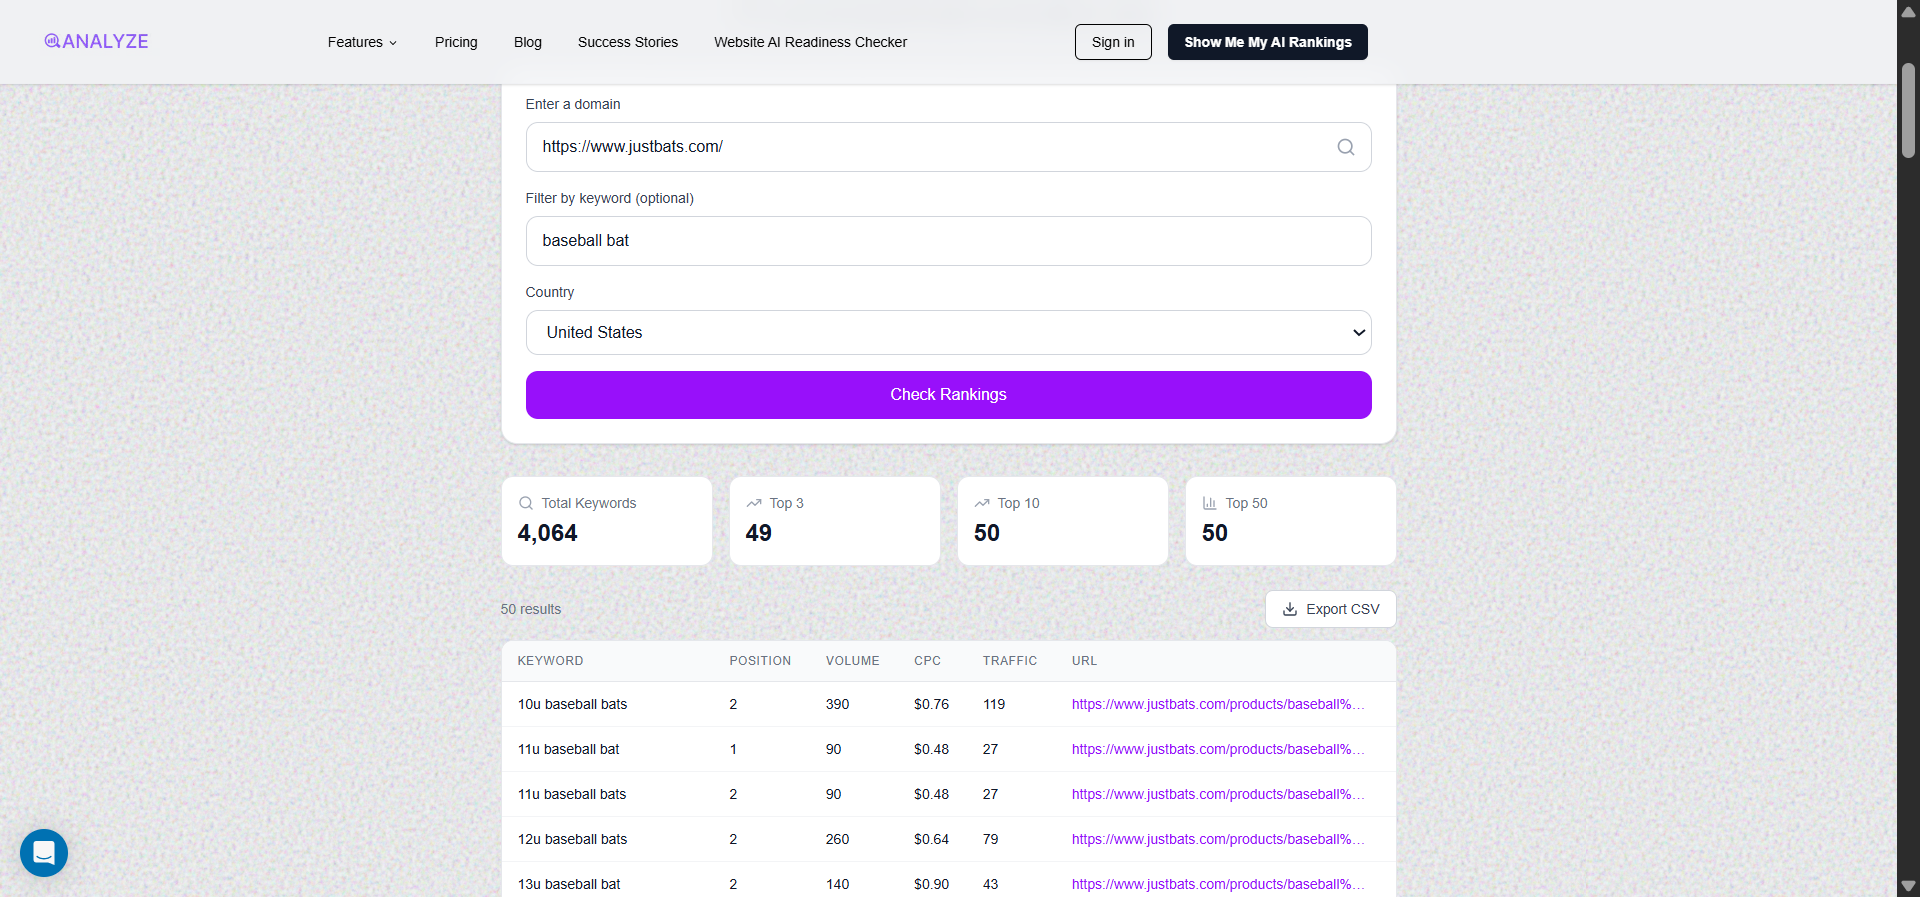Click the Analyze logo in the header

pos(96,41)
